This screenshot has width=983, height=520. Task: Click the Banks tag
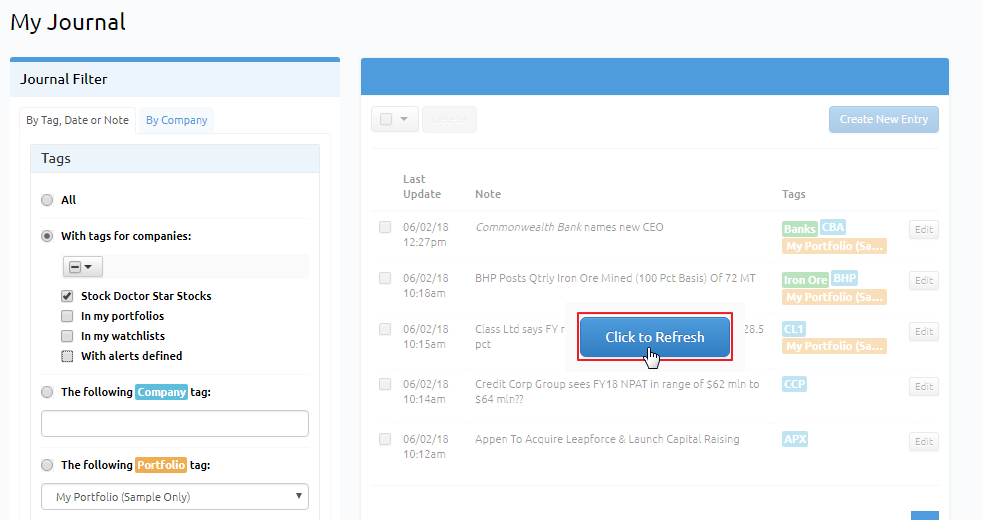point(799,229)
